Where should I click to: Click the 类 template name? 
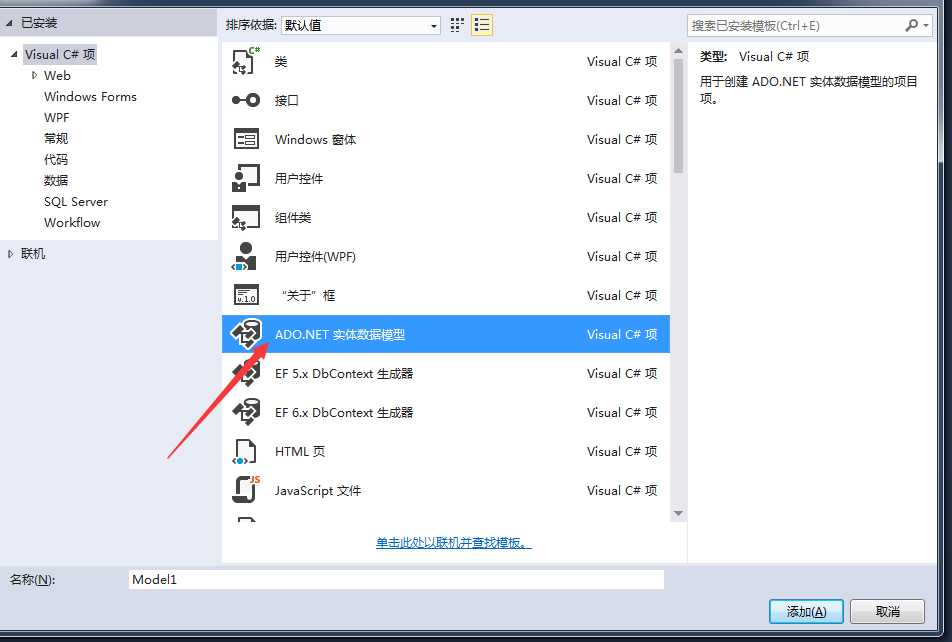click(x=280, y=61)
